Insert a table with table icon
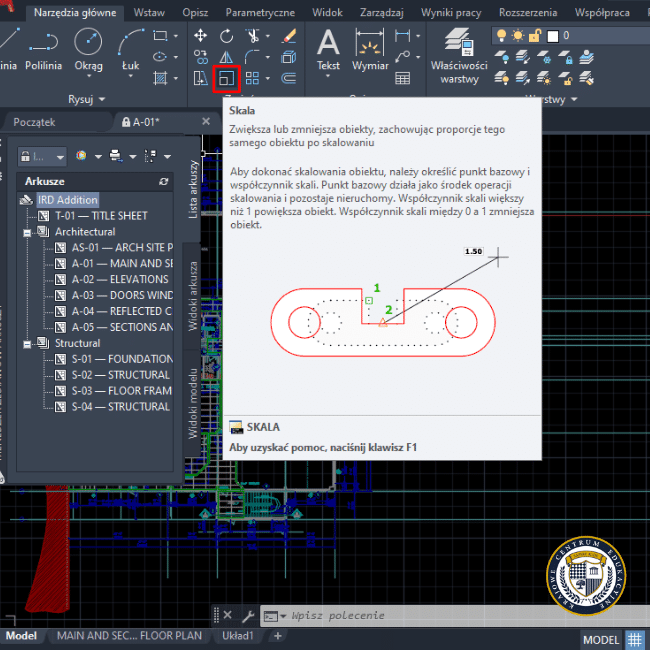The image size is (650, 650). point(403,78)
